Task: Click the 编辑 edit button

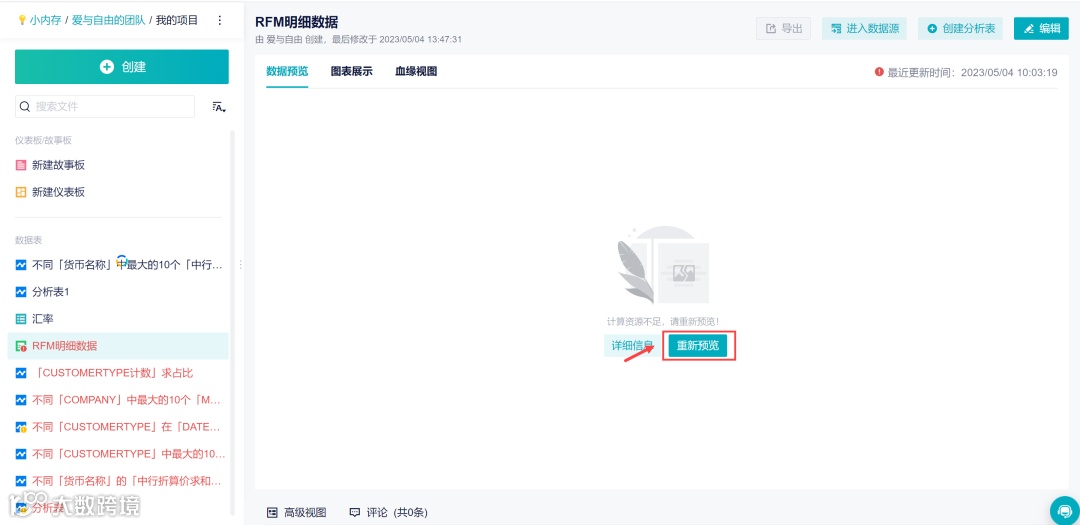Action: [1041, 28]
